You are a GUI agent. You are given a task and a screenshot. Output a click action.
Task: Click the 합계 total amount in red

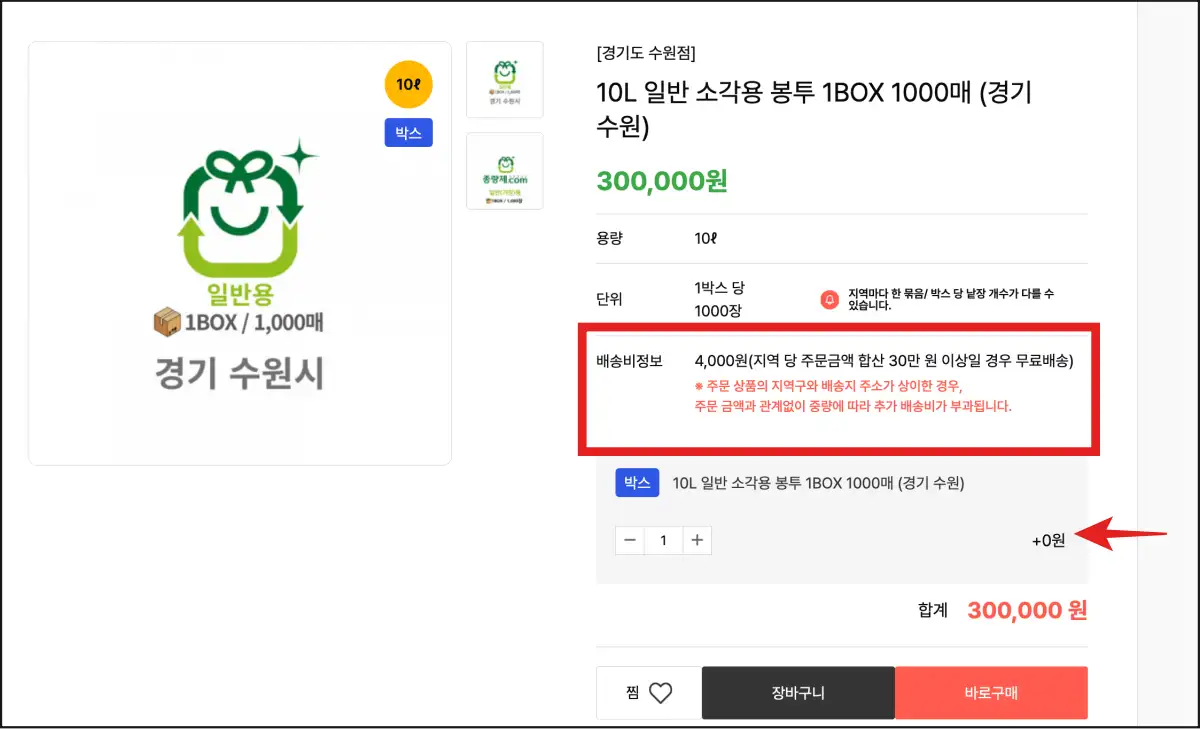click(1028, 610)
